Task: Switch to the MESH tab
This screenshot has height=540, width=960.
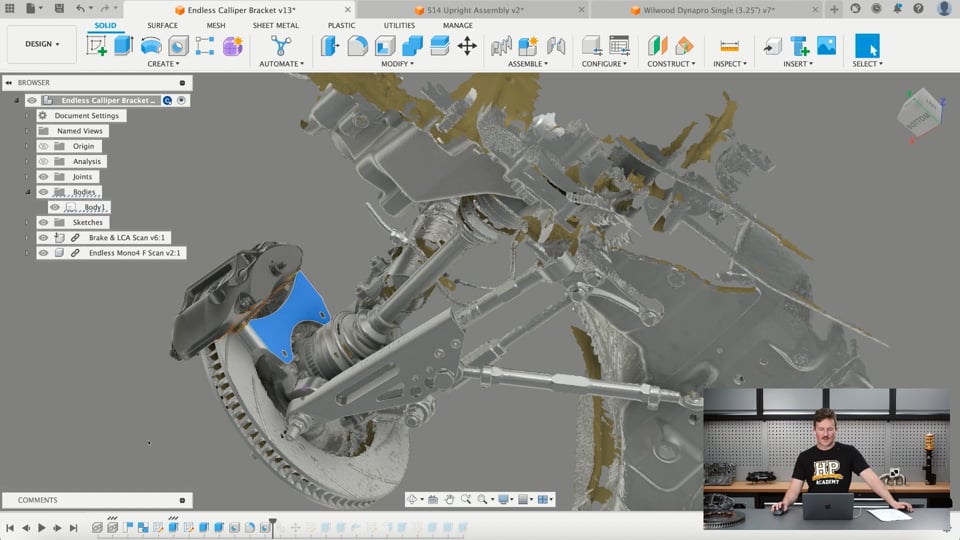Action: tap(216, 25)
